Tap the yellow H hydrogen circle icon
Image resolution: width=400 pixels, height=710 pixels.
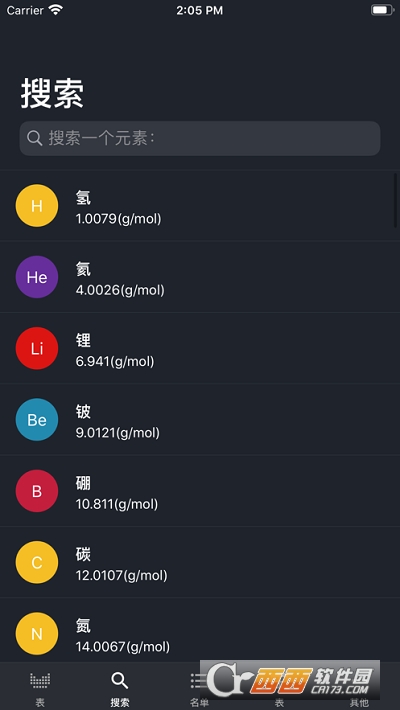37,206
